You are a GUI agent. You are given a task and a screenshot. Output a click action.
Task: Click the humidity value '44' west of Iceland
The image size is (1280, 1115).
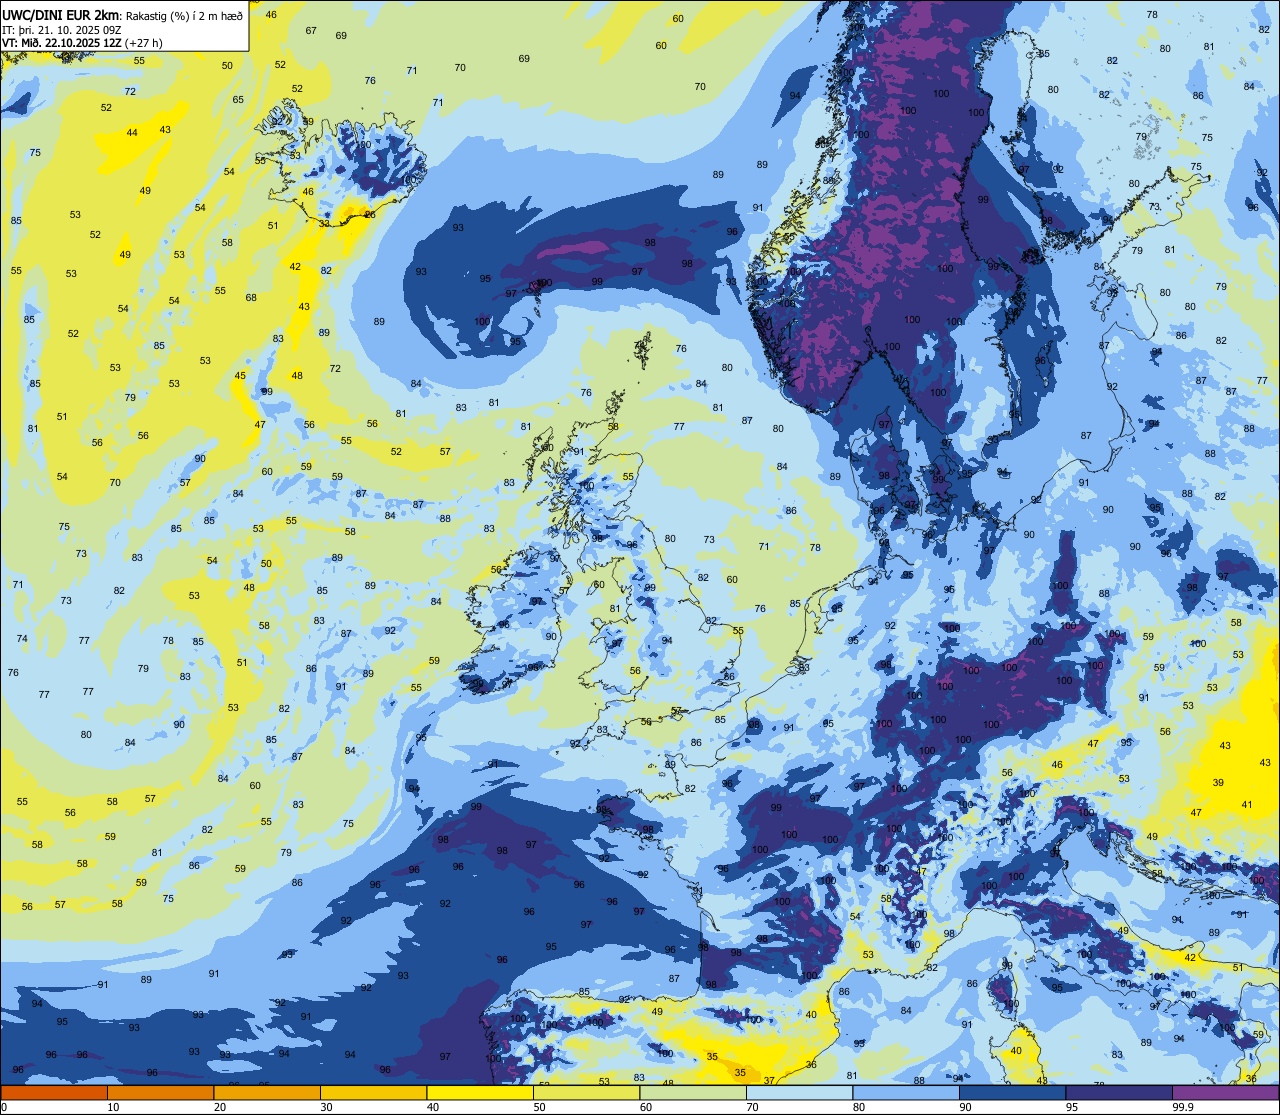132,133
